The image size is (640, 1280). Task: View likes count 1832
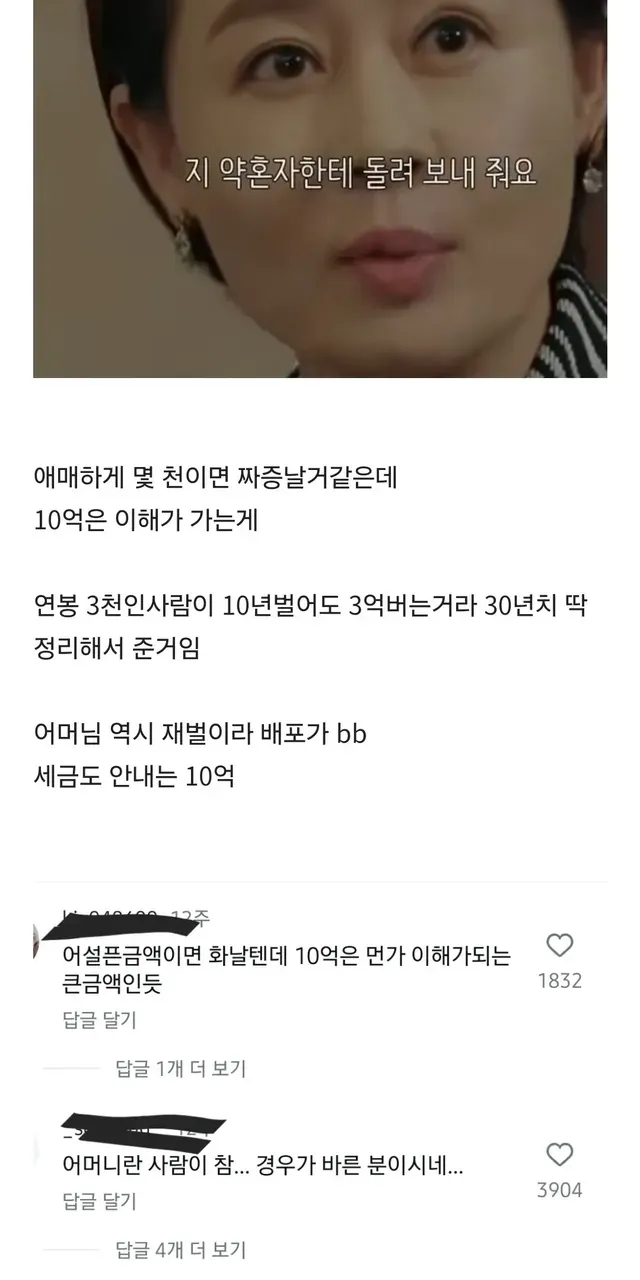point(560,981)
